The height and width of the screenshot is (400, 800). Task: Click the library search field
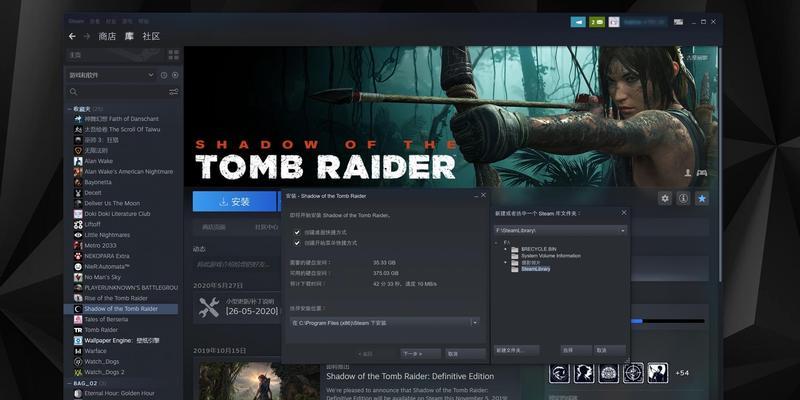click(118, 92)
